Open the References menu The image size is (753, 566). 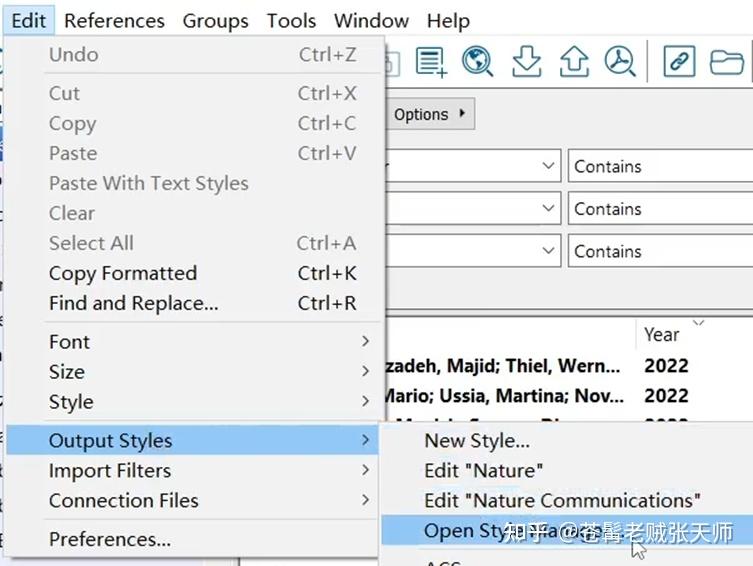[114, 20]
